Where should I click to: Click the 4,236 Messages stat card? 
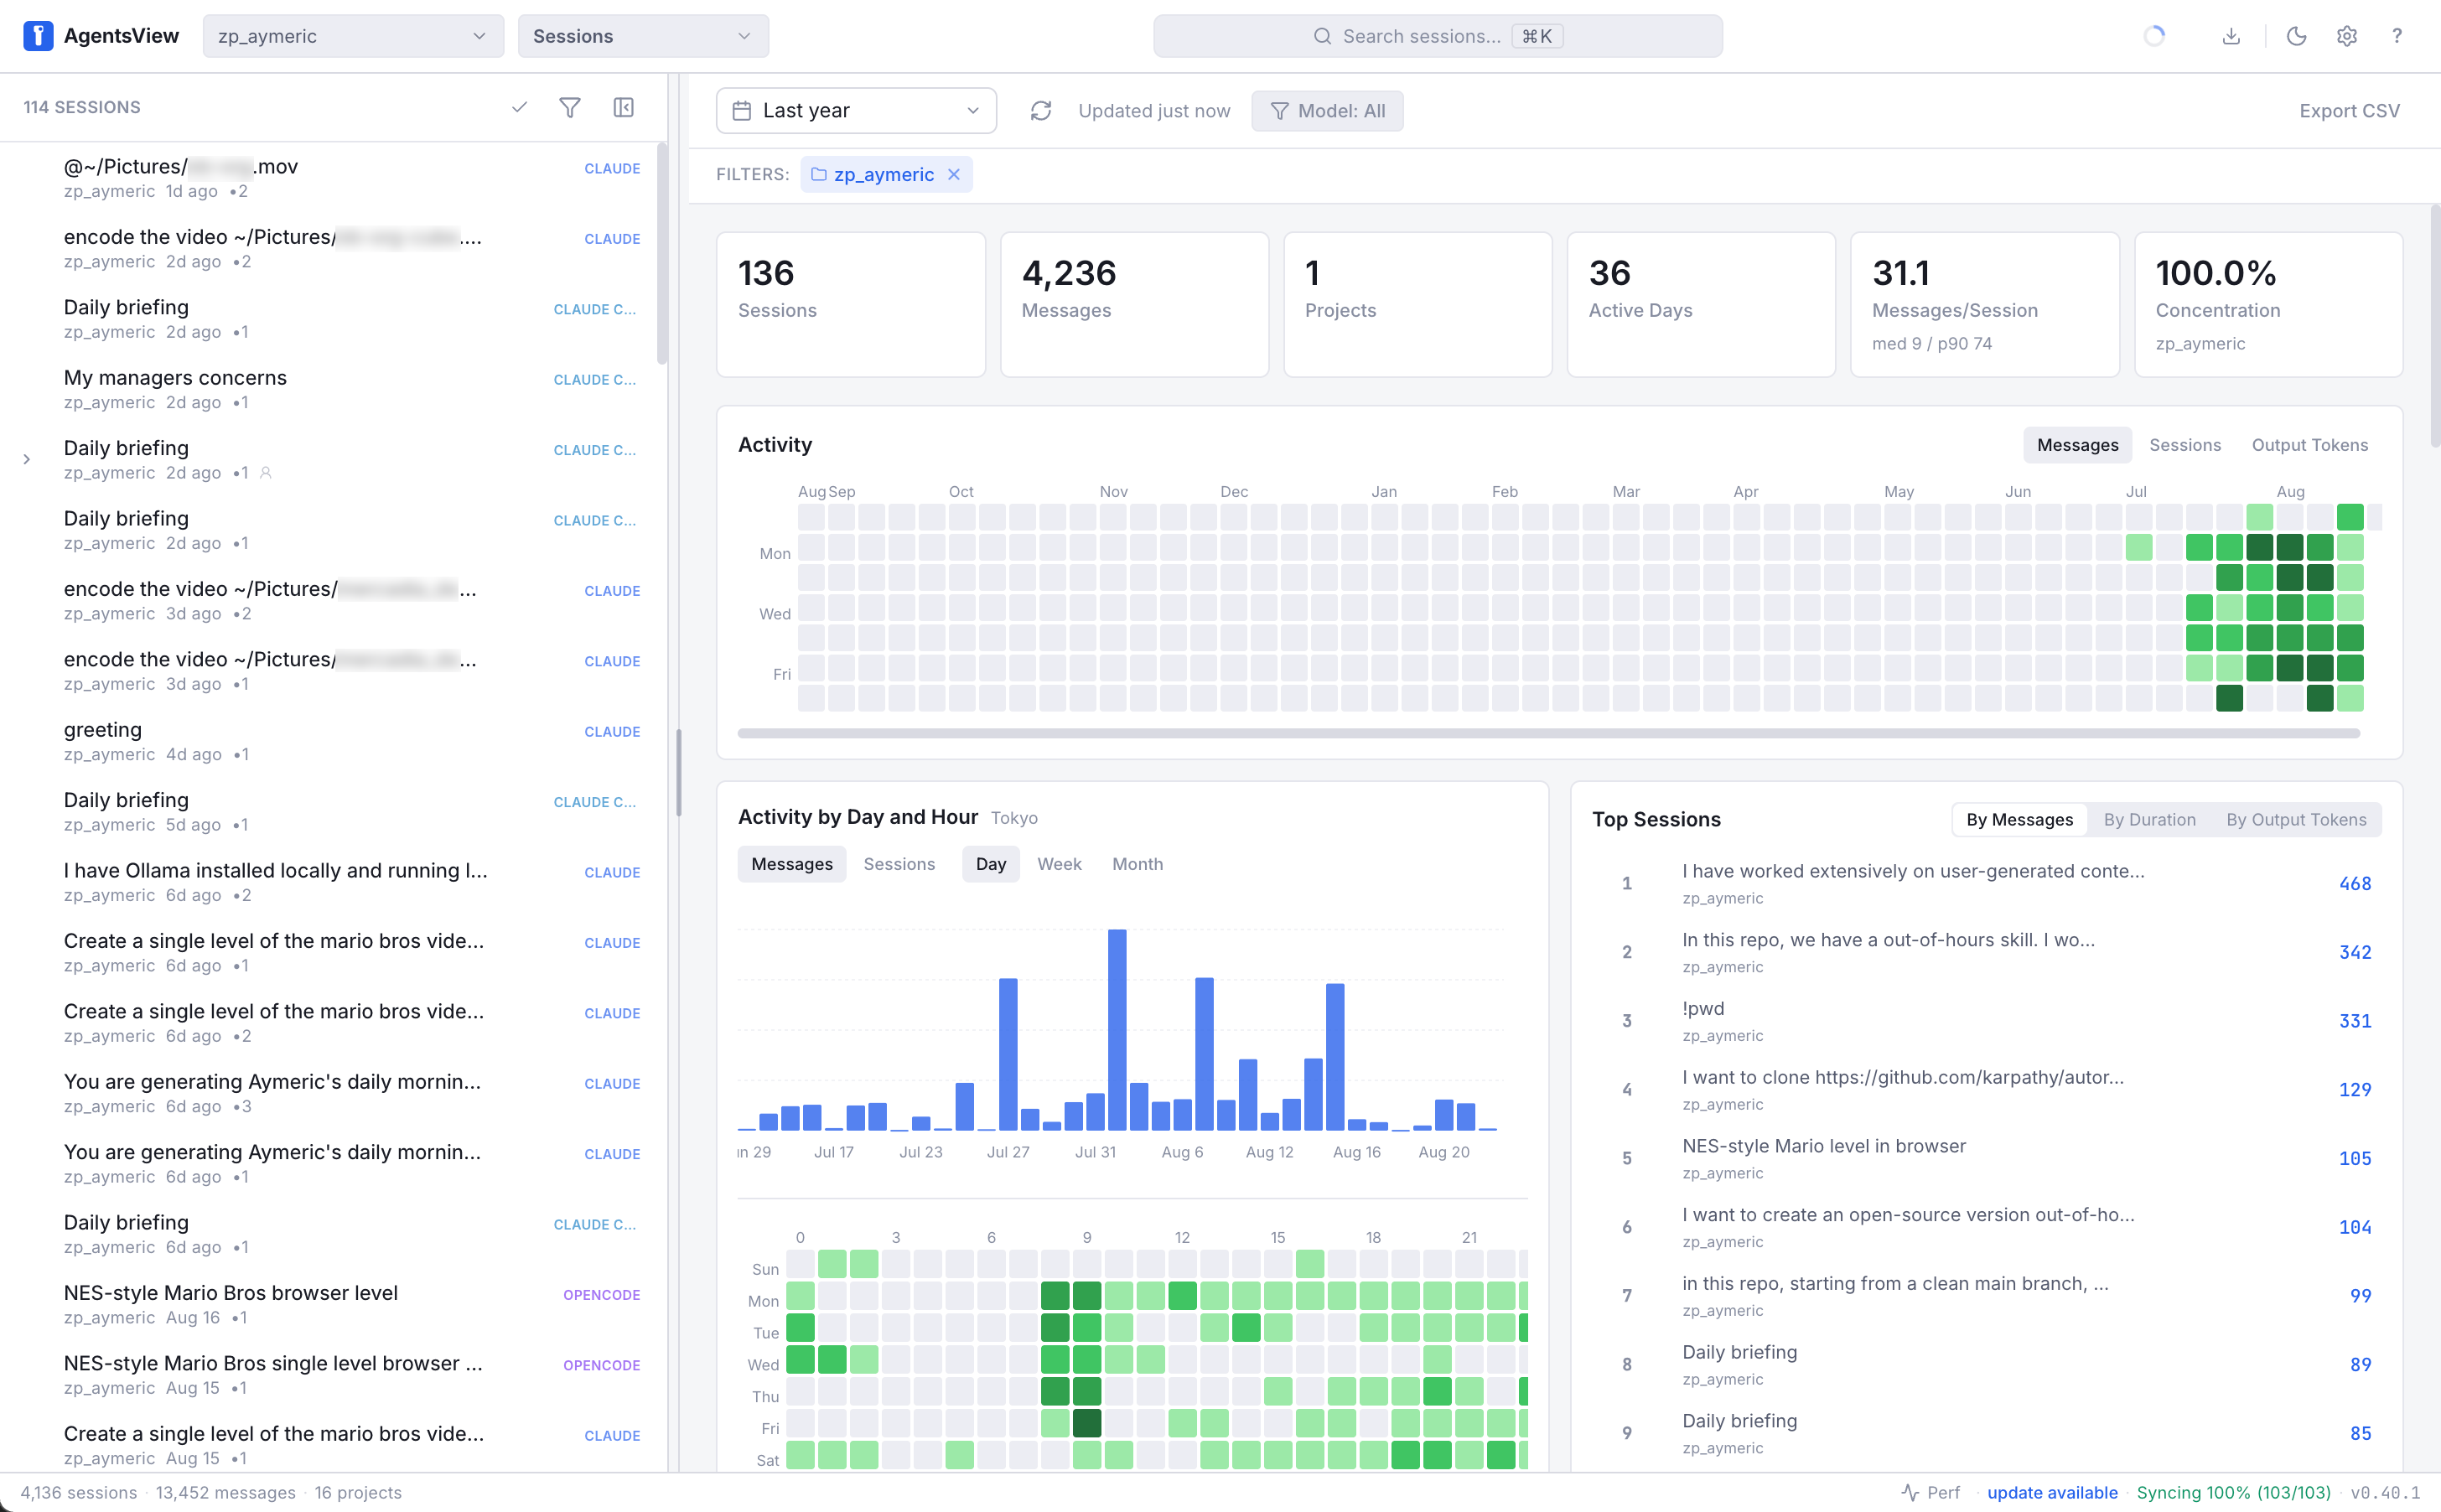tap(1134, 305)
